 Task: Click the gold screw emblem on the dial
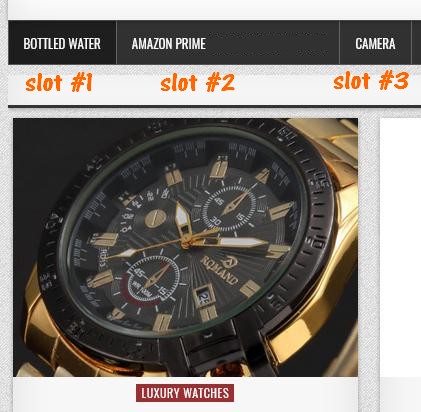(x=154, y=219)
